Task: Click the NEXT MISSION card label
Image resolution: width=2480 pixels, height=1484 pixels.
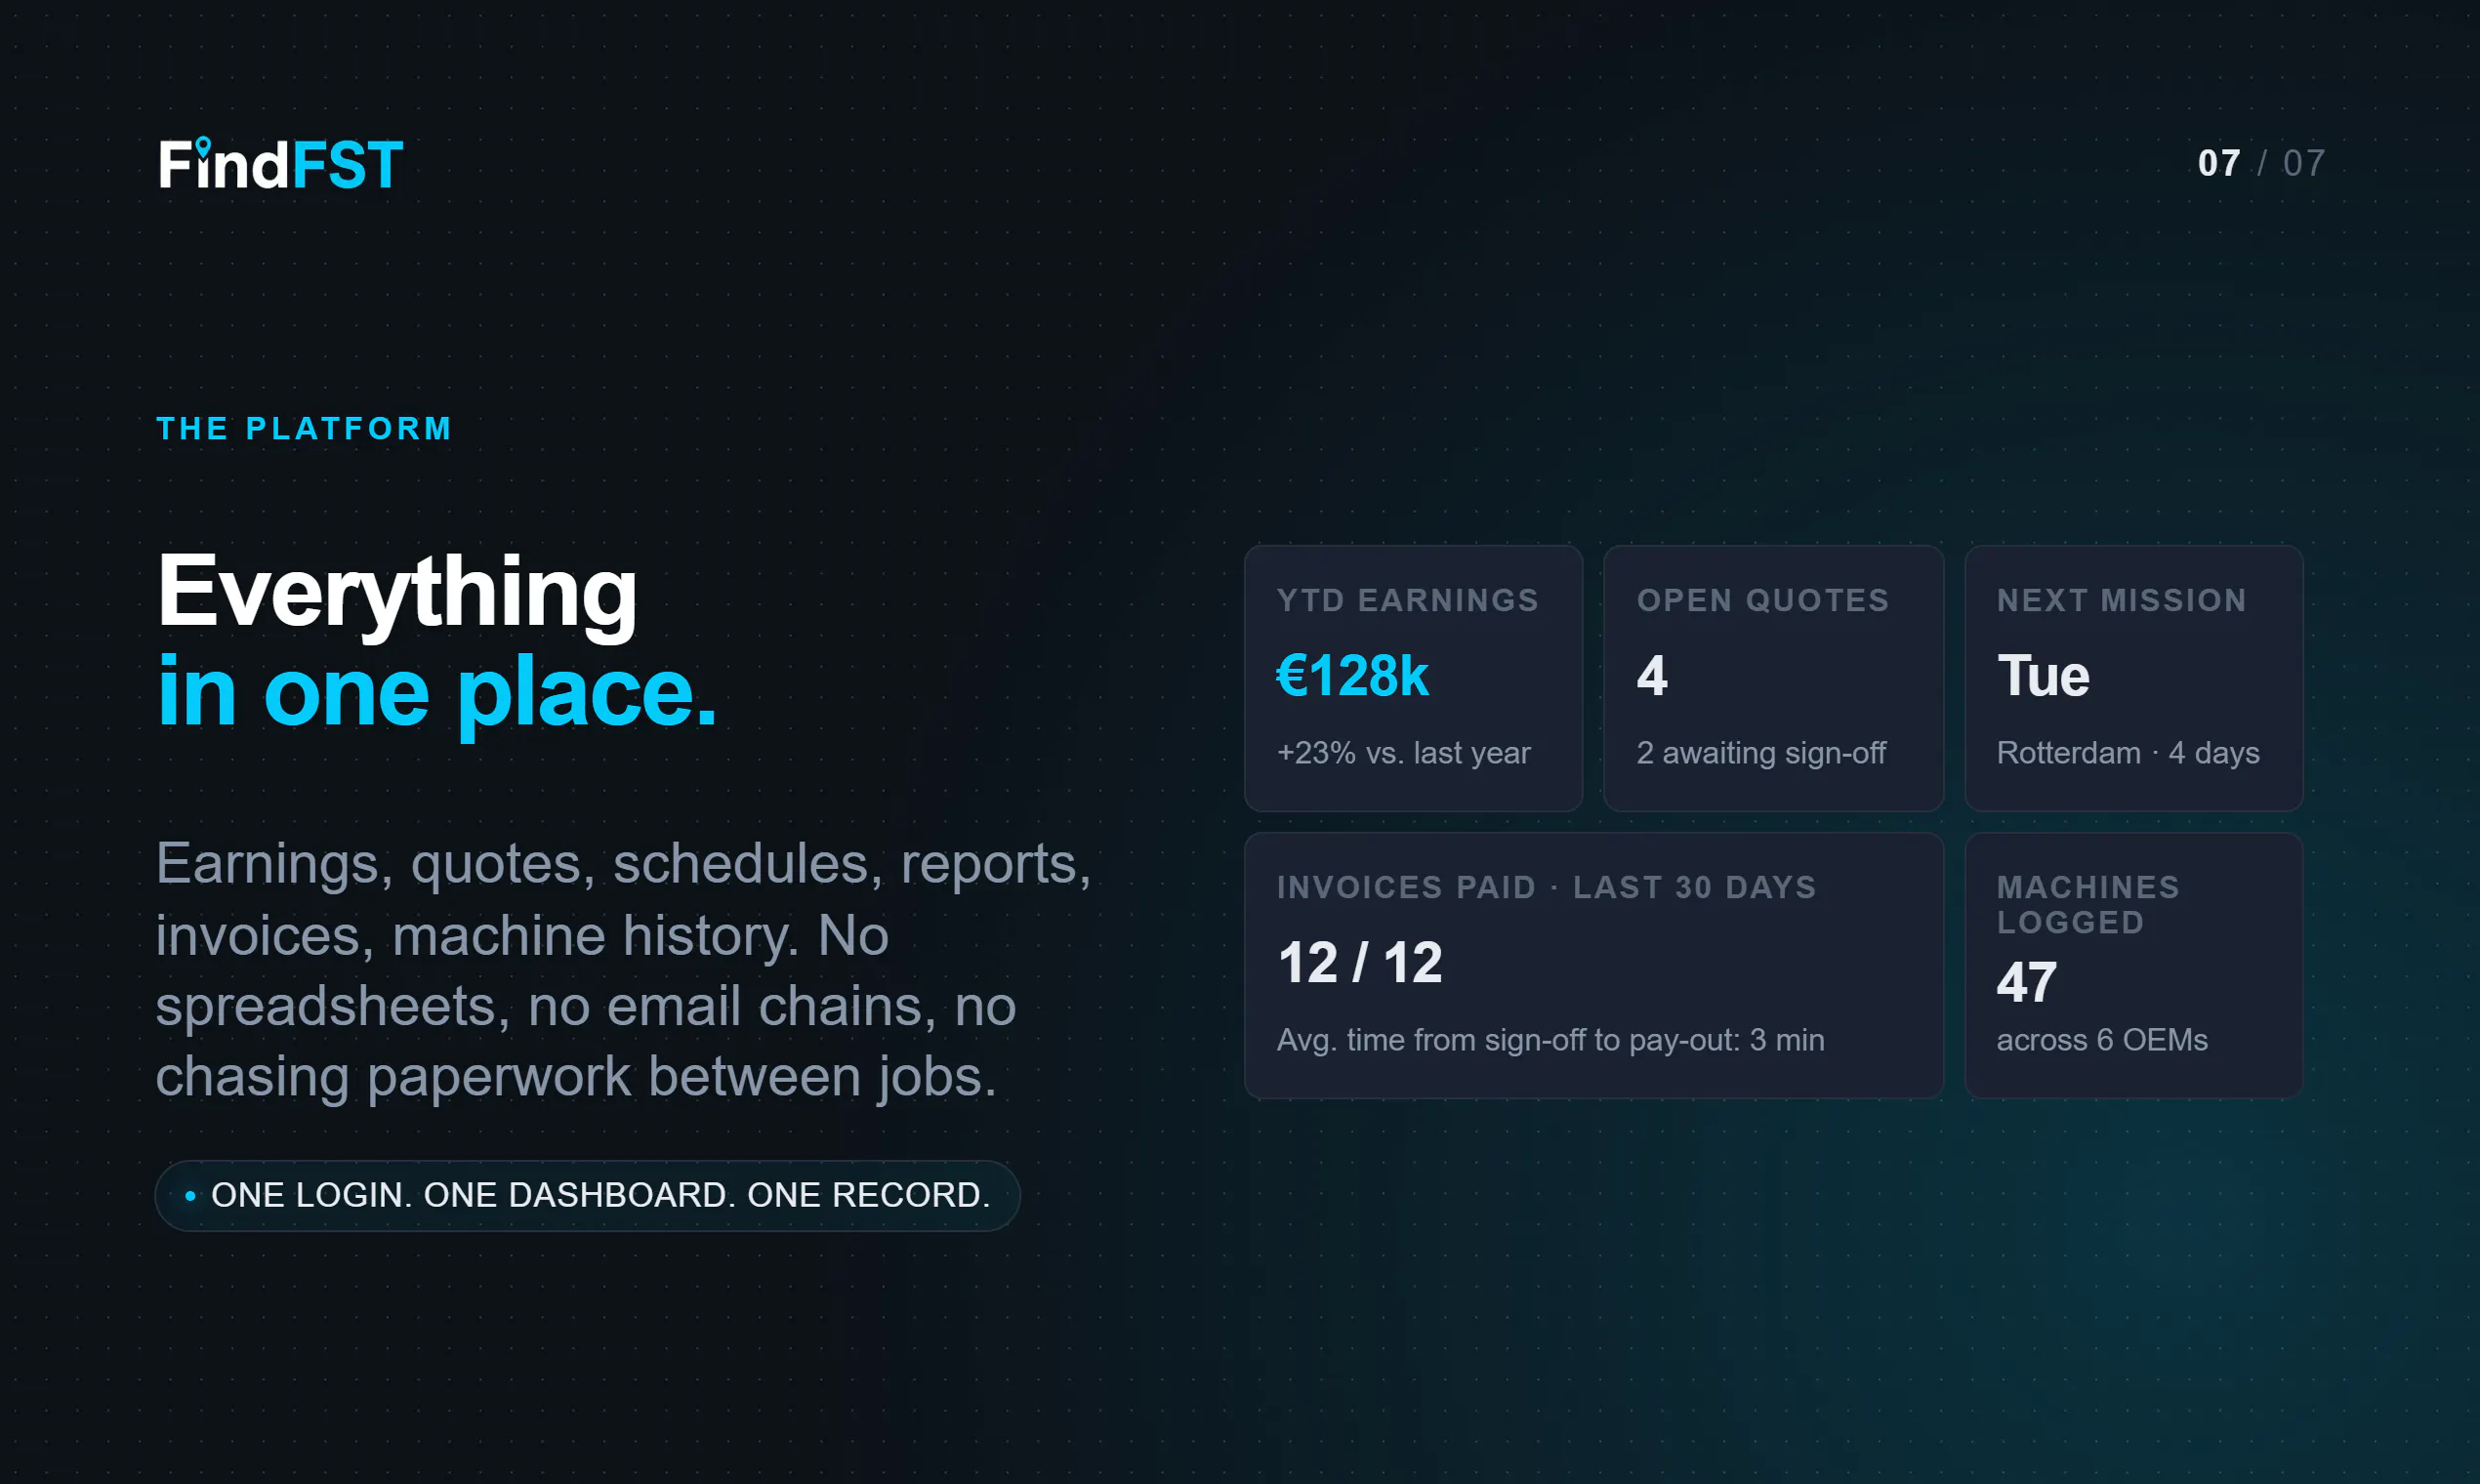Action: click(x=2122, y=600)
